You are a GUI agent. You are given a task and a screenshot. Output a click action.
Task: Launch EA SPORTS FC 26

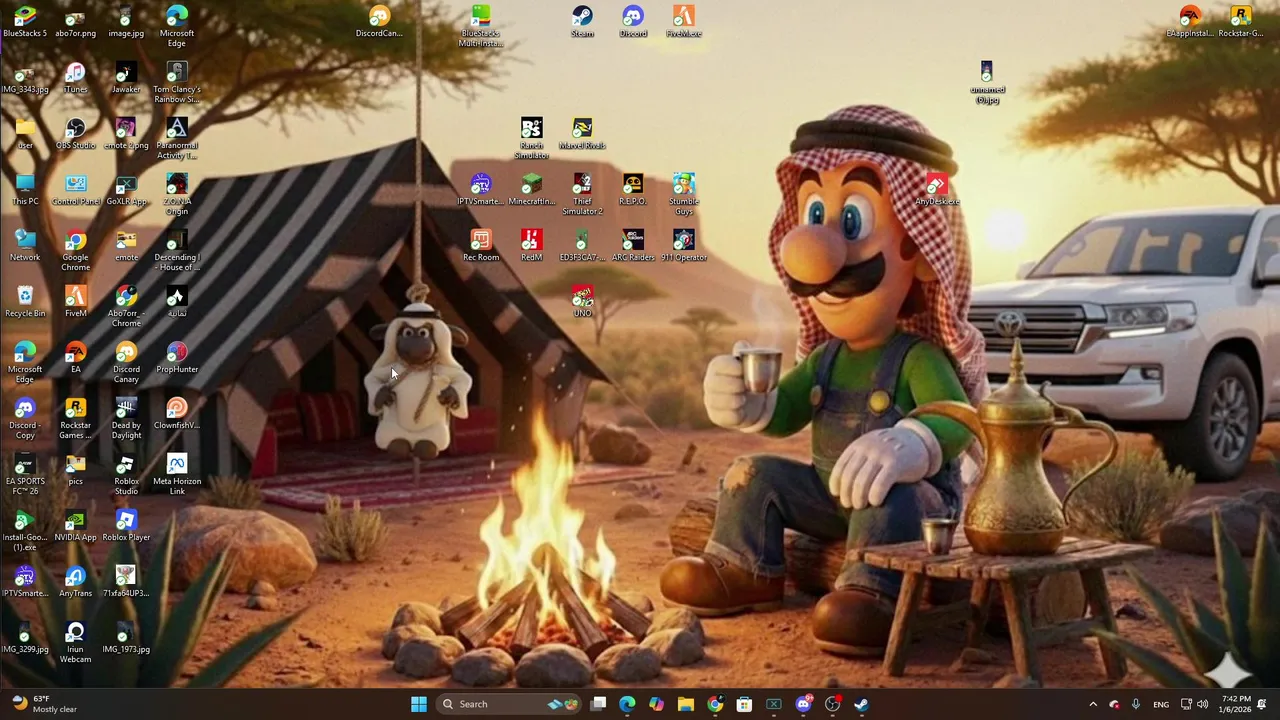point(25,475)
